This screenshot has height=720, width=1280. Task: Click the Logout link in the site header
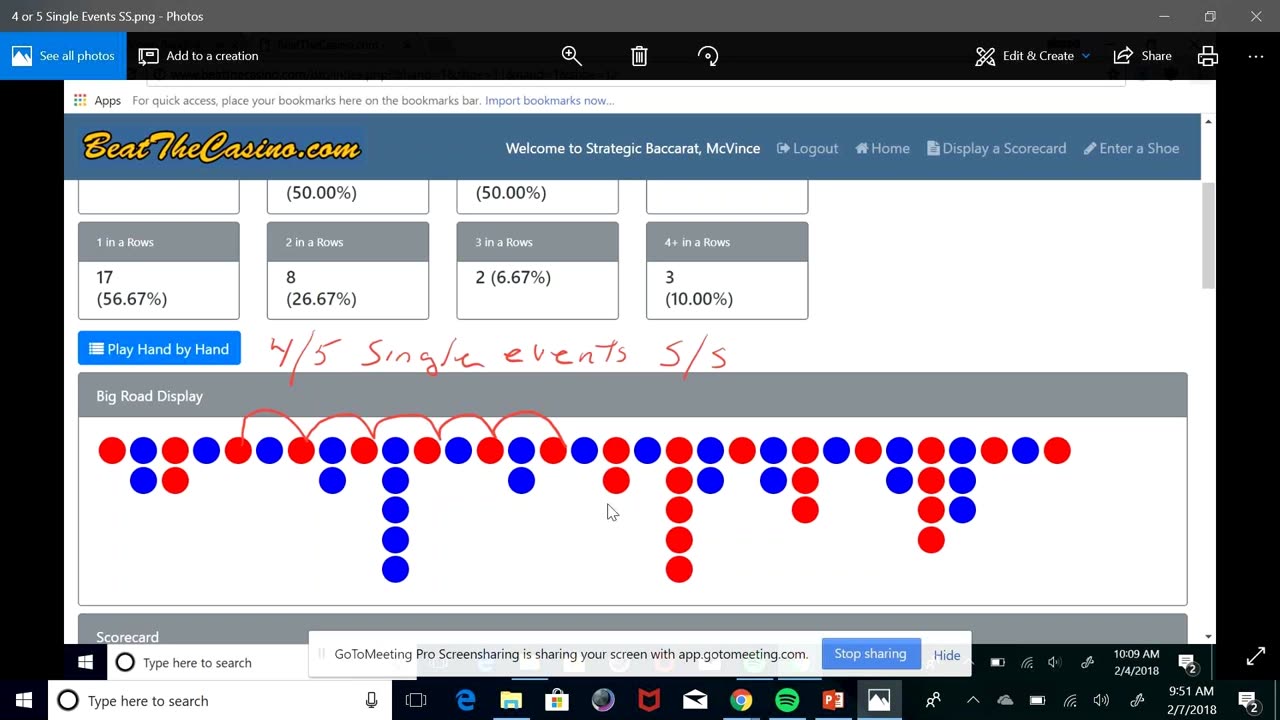(x=807, y=148)
